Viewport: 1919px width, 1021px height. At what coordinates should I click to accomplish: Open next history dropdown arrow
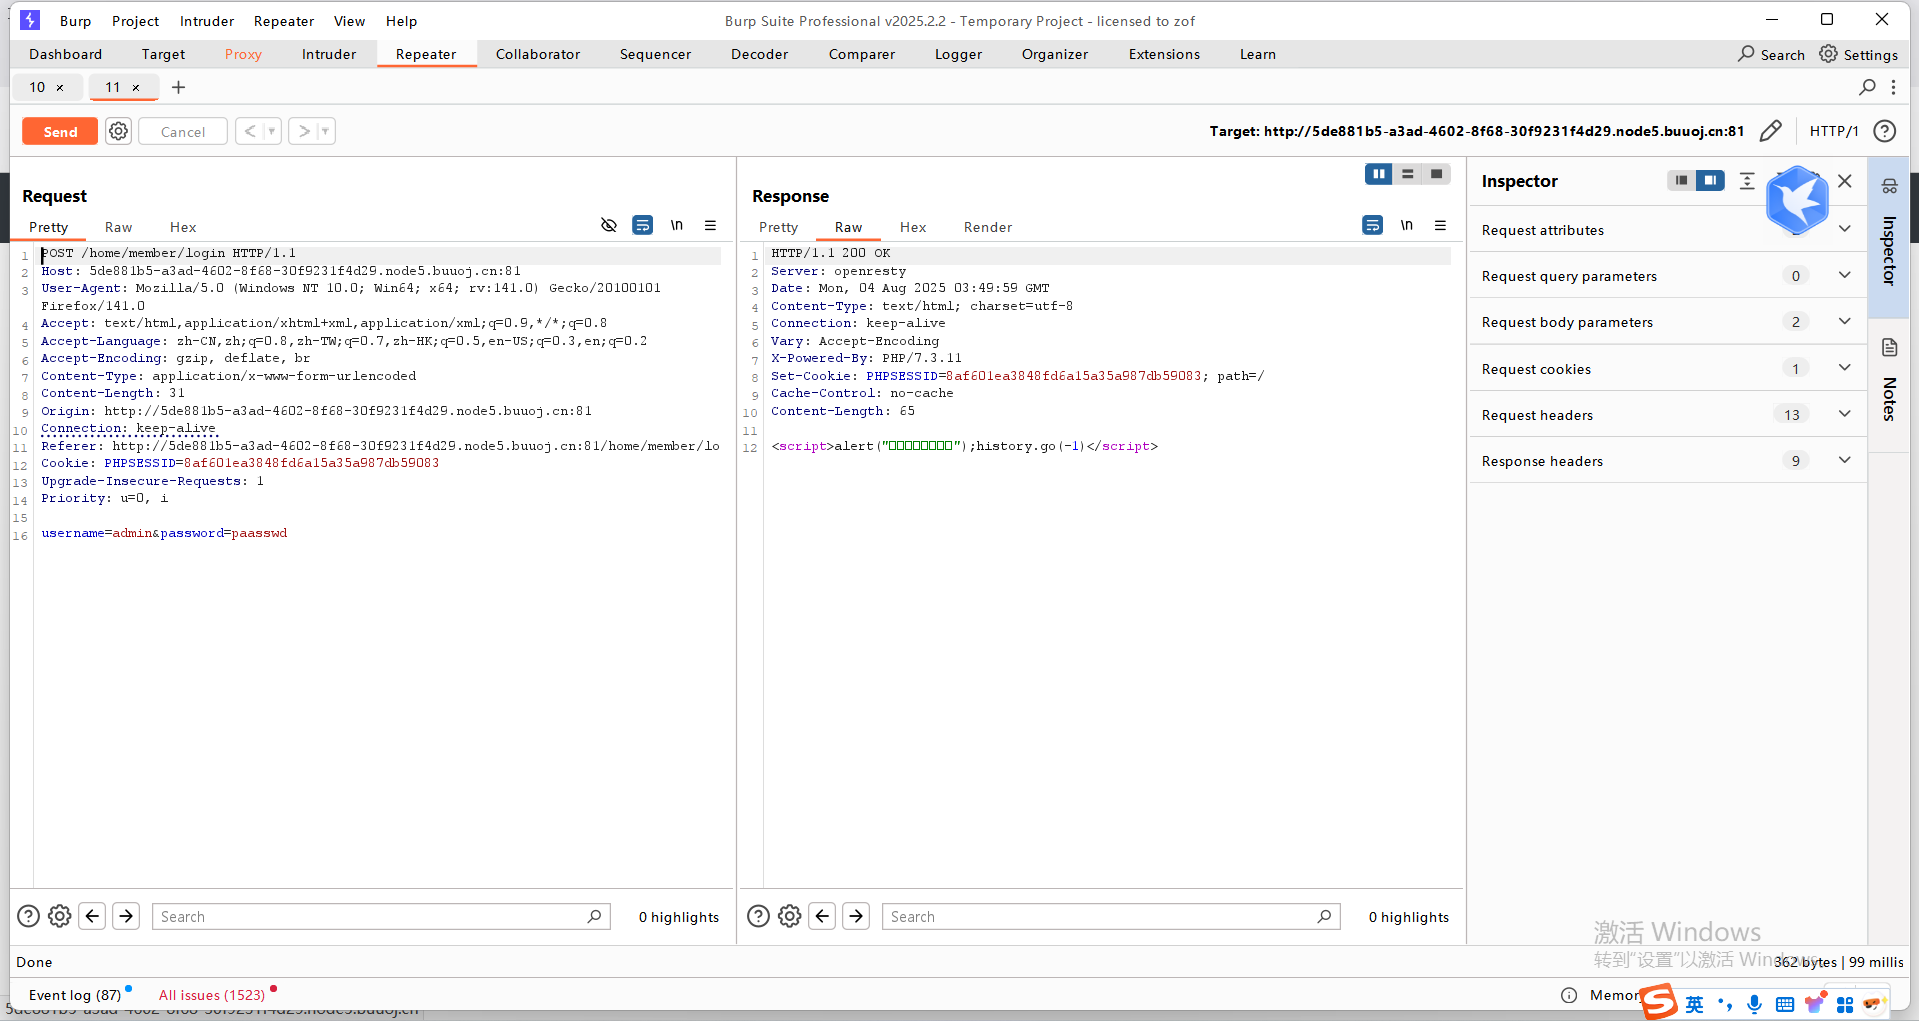point(325,132)
